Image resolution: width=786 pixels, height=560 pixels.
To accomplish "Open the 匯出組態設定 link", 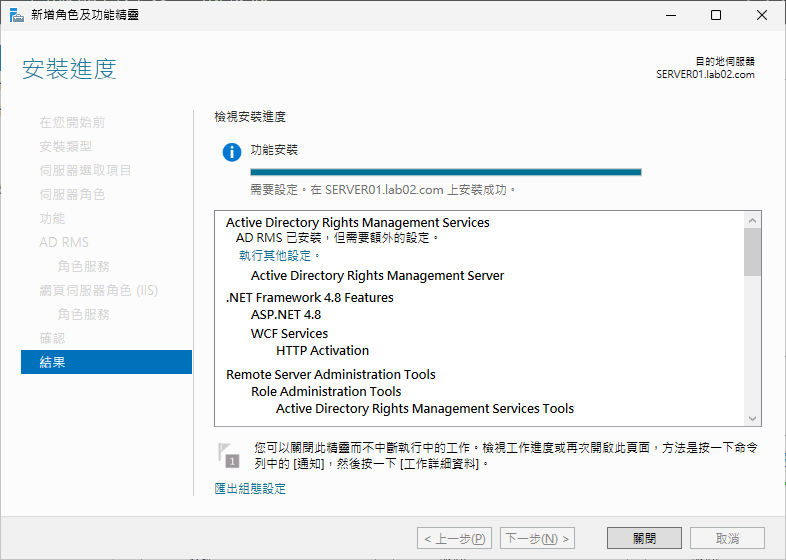I will pyautogui.click(x=250, y=488).
